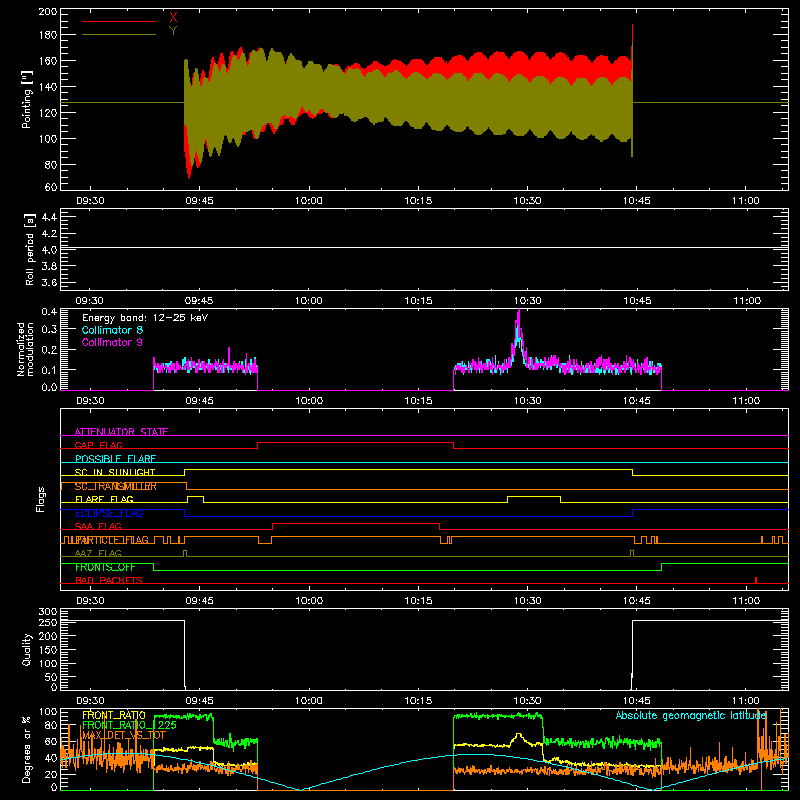Click the olive Y legend label

173,31
